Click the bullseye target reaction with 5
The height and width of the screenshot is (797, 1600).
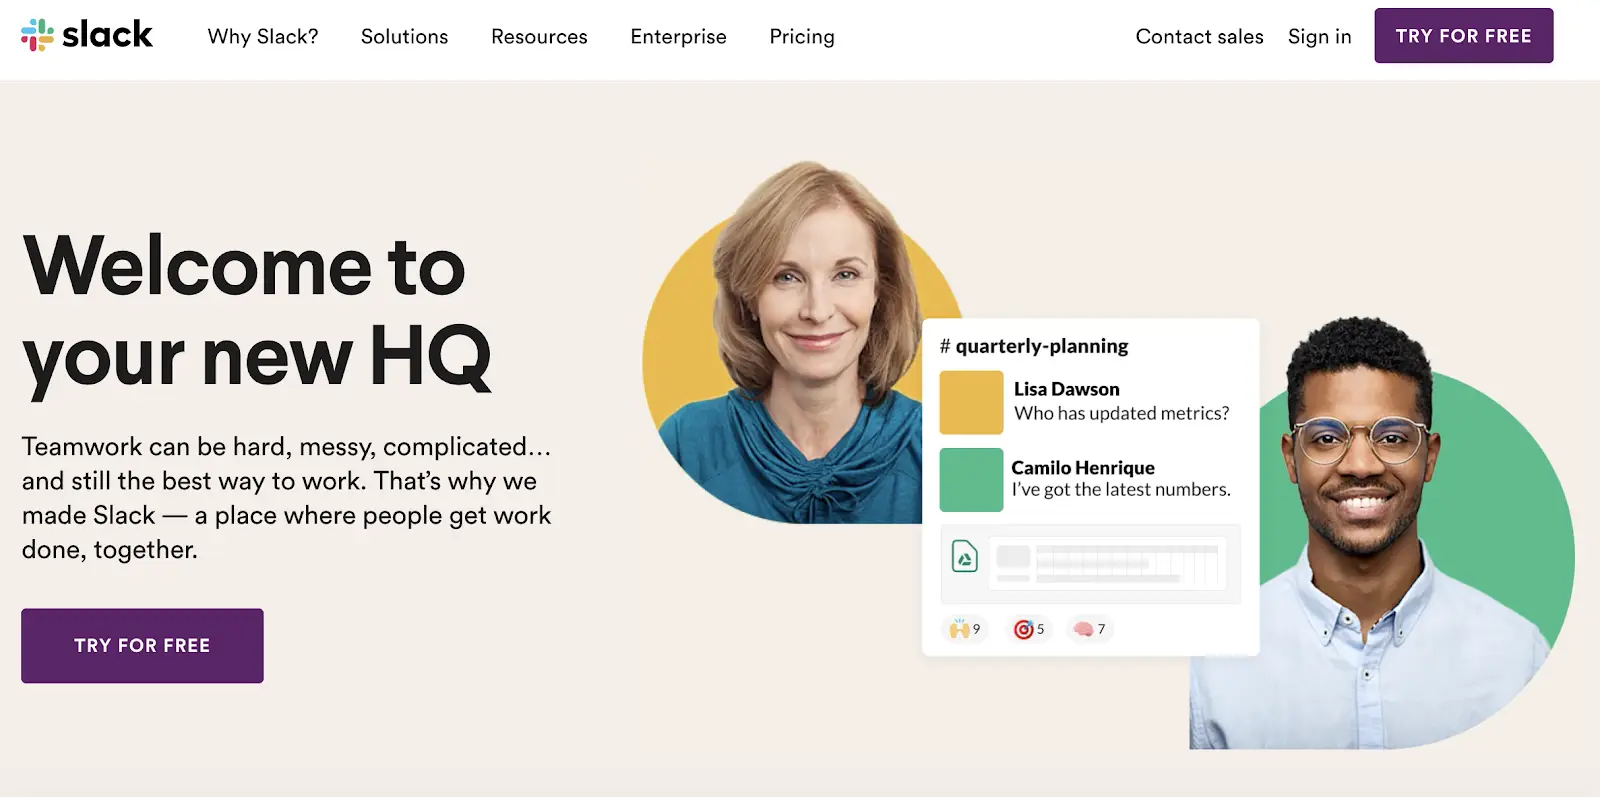[1029, 629]
